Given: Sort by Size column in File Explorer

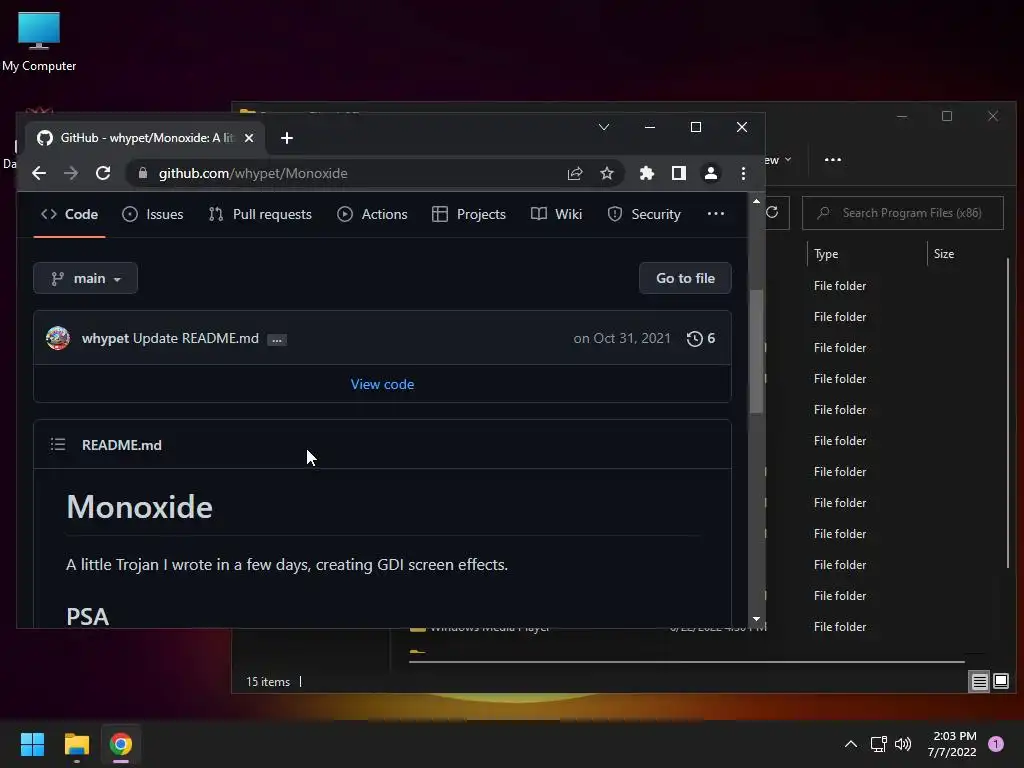Looking at the screenshot, I should 944,254.
